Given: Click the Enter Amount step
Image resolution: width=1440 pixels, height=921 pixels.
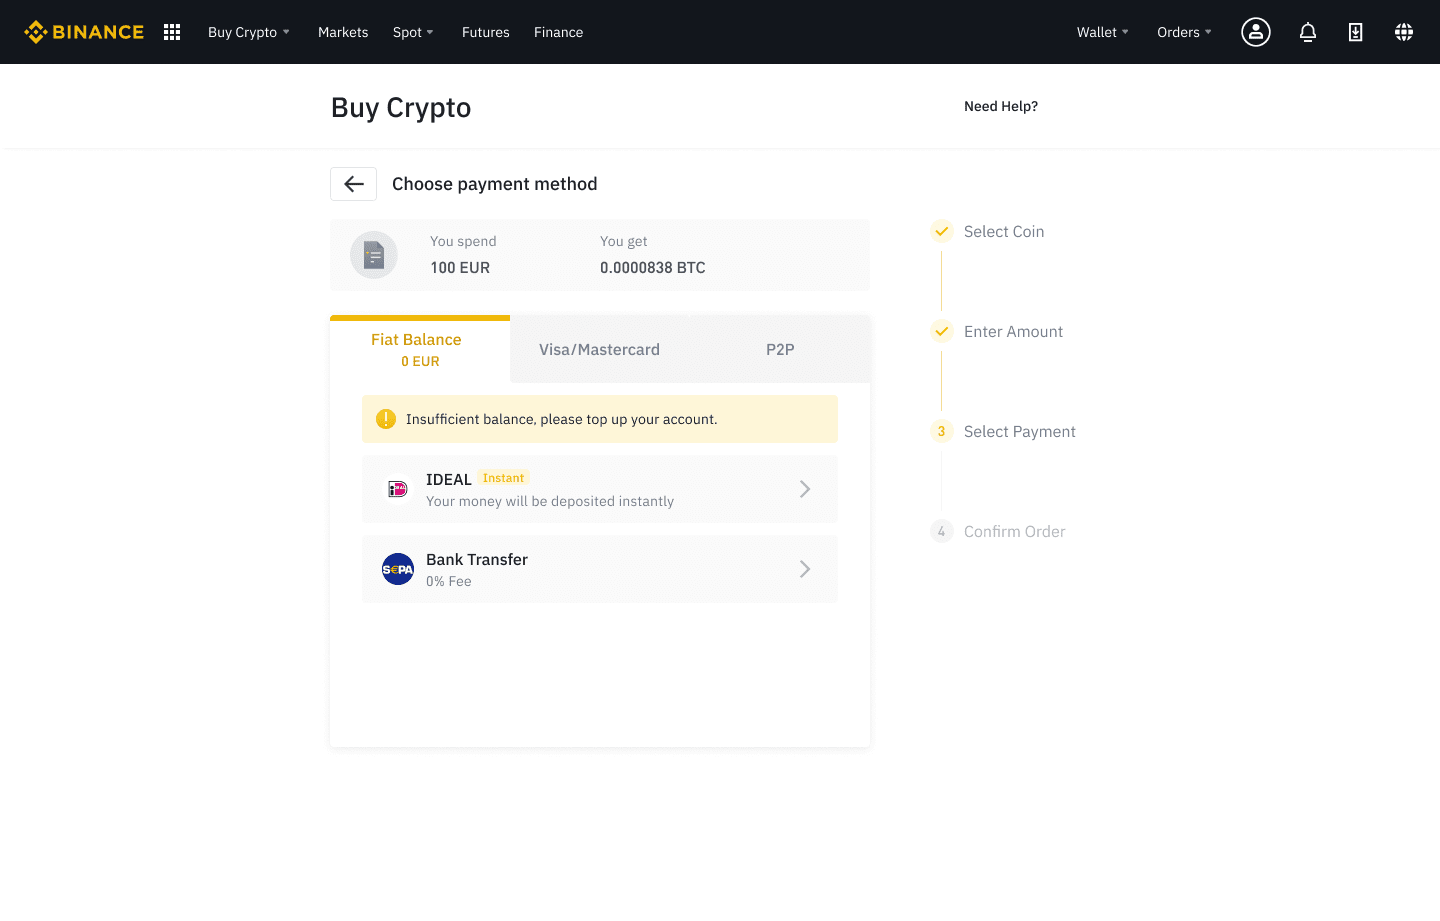Looking at the screenshot, I should [1013, 331].
